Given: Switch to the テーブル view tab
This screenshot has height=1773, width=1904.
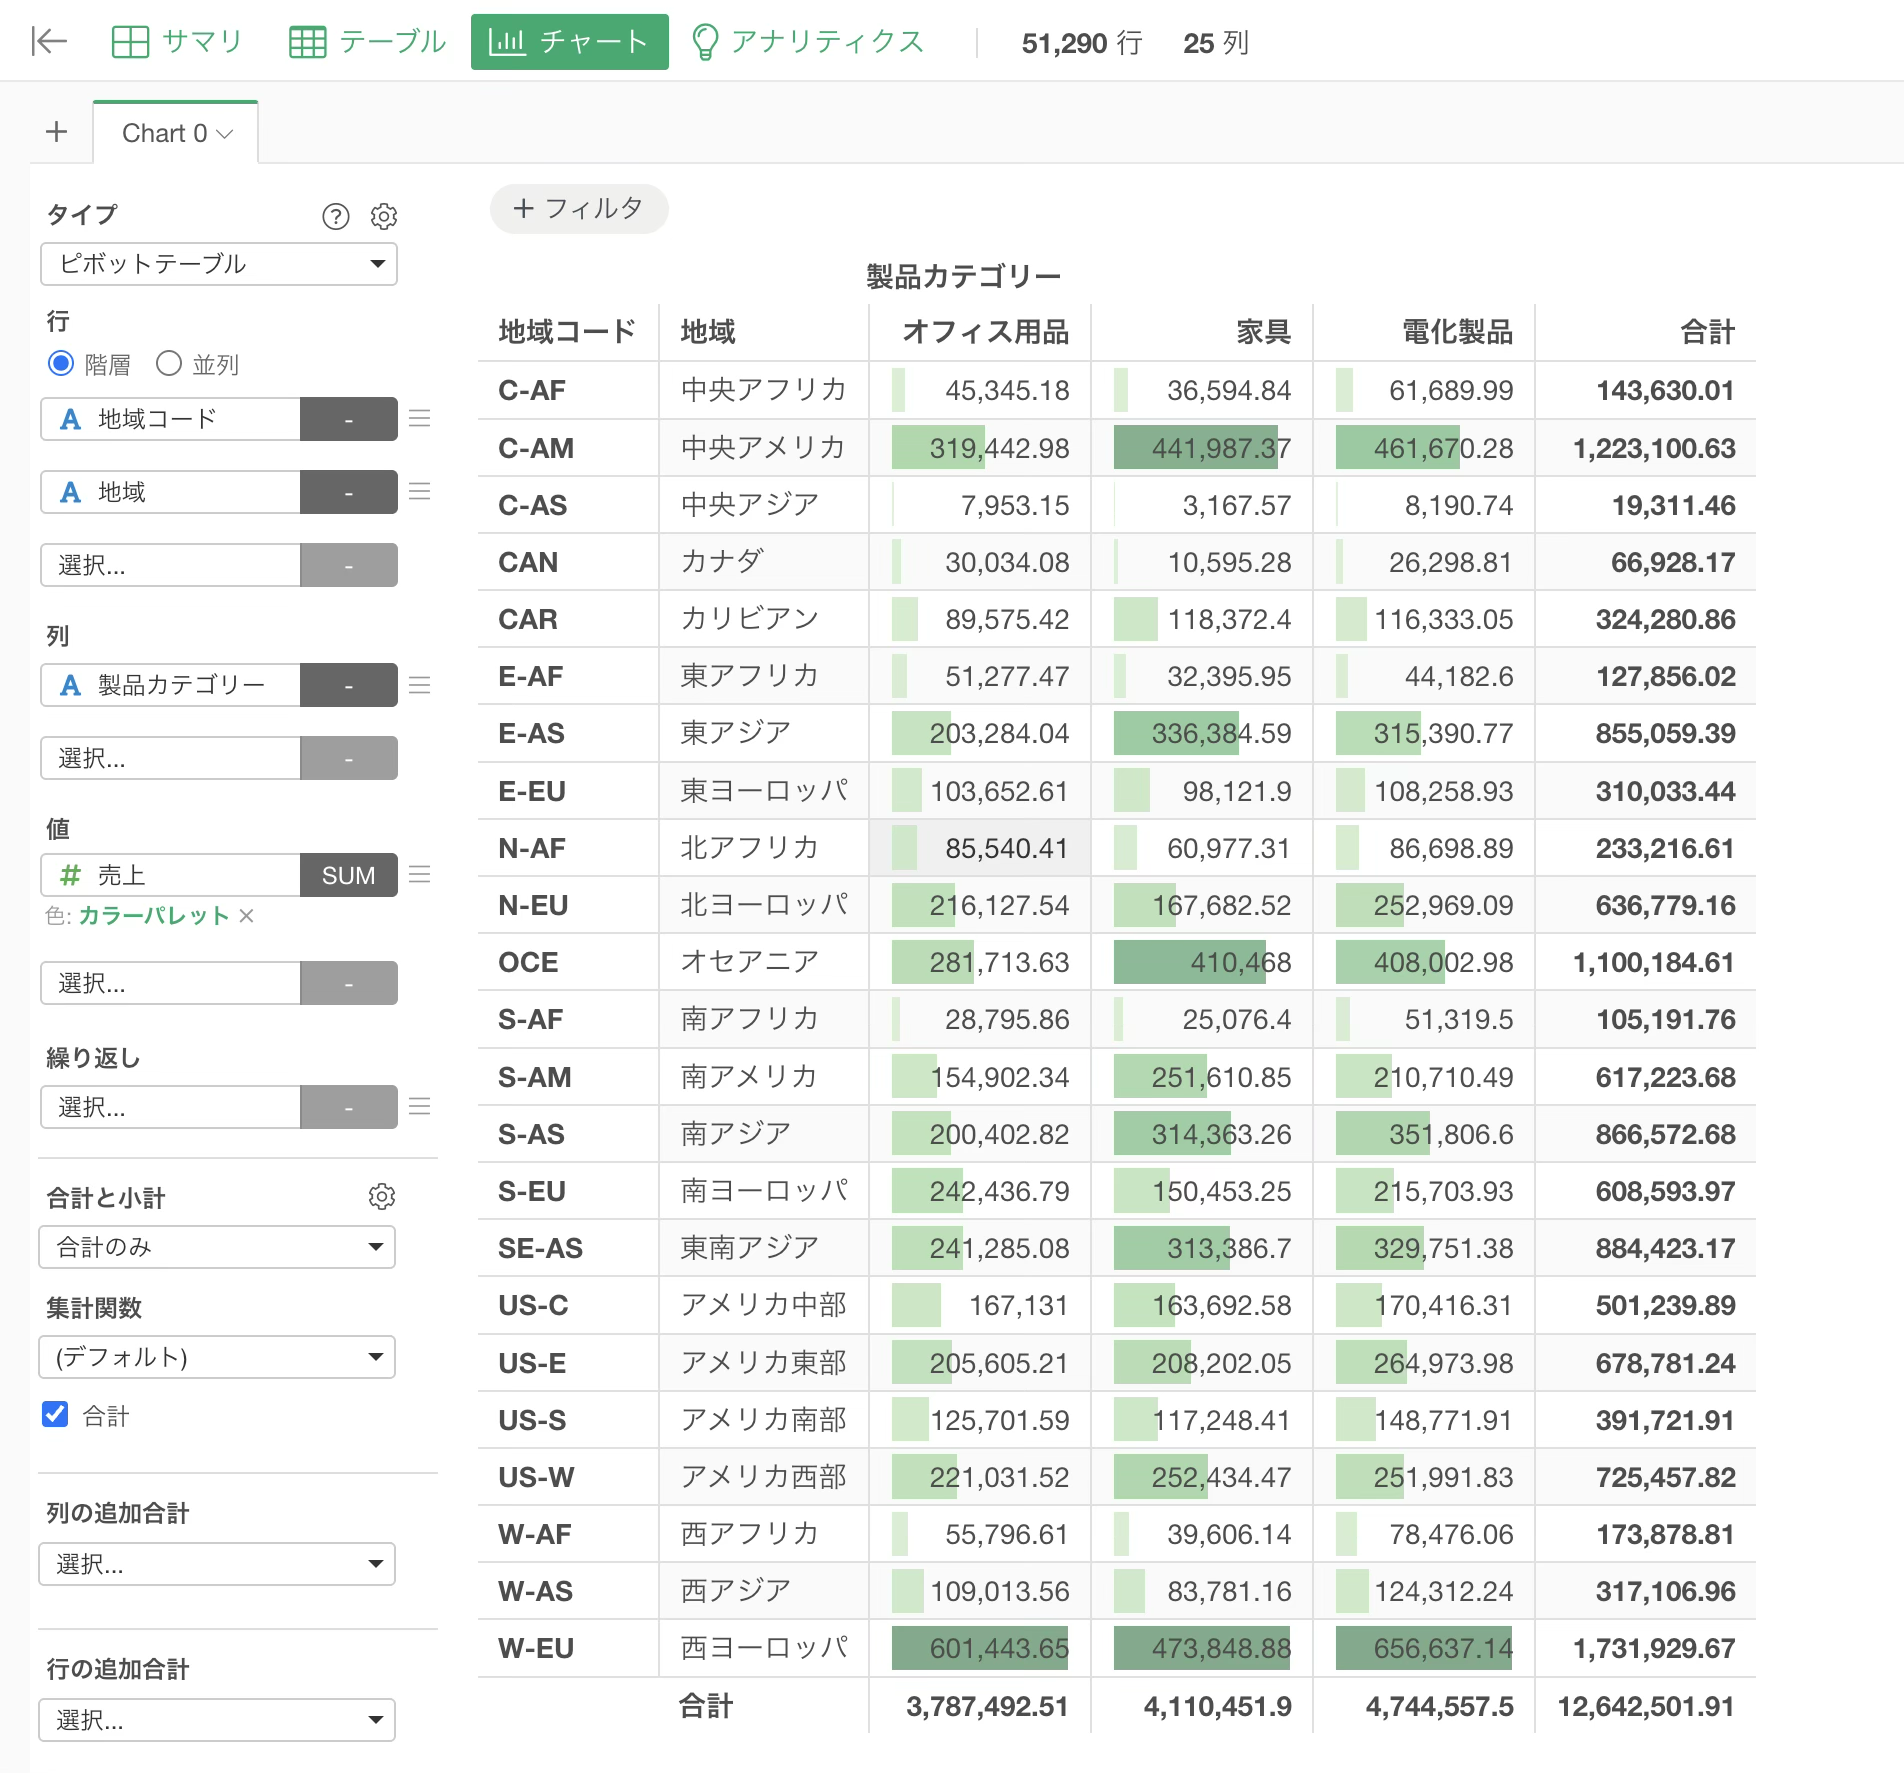Looking at the screenshot, I should tap(367, 42).
